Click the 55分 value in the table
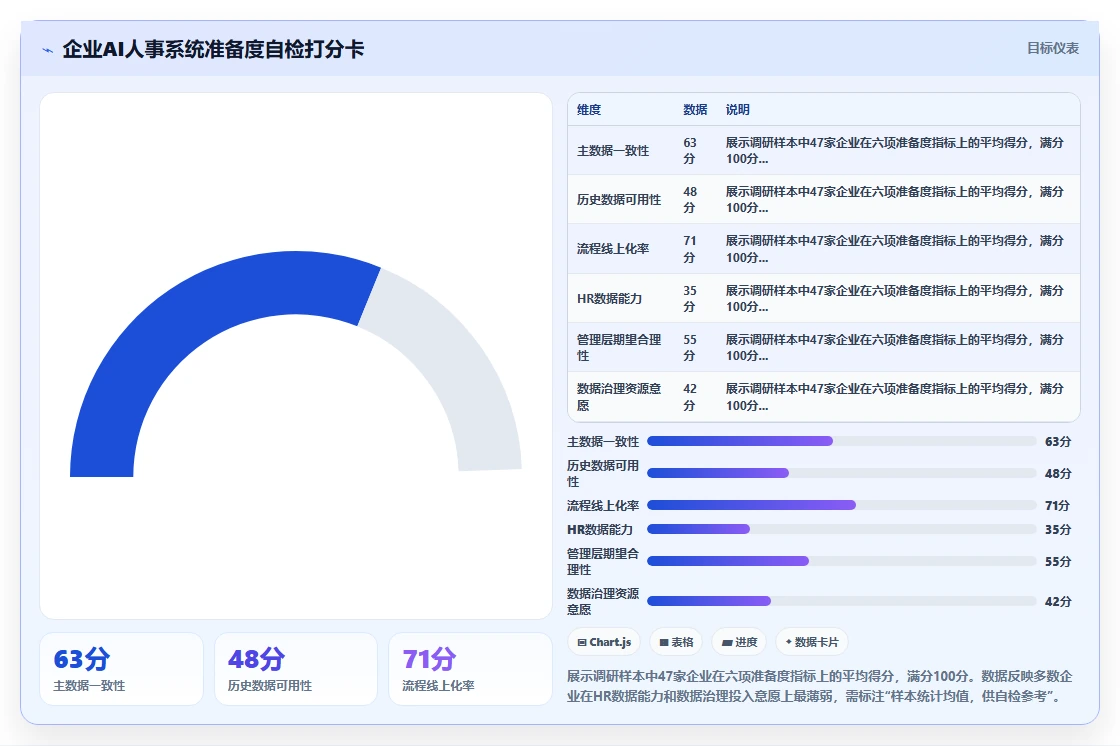The image size is (1120, 746). (x=689, y=347)
